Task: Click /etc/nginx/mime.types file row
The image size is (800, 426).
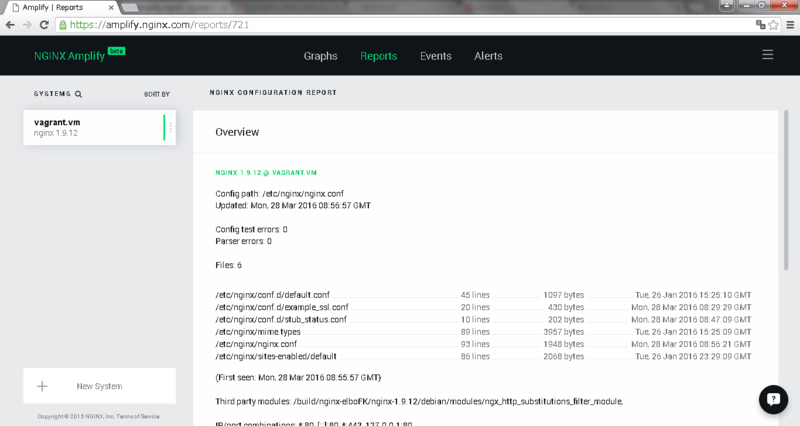Action: [x=483, y=332]
